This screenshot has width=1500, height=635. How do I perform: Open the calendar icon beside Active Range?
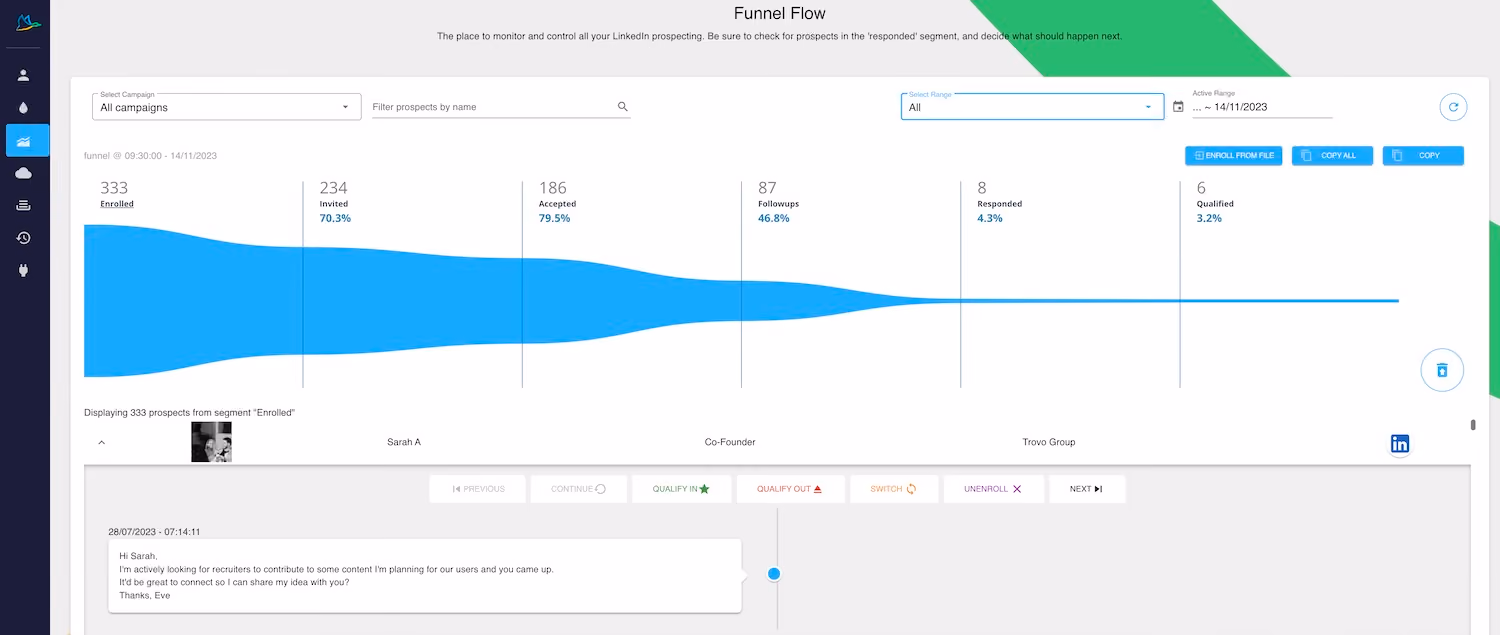1178,107
